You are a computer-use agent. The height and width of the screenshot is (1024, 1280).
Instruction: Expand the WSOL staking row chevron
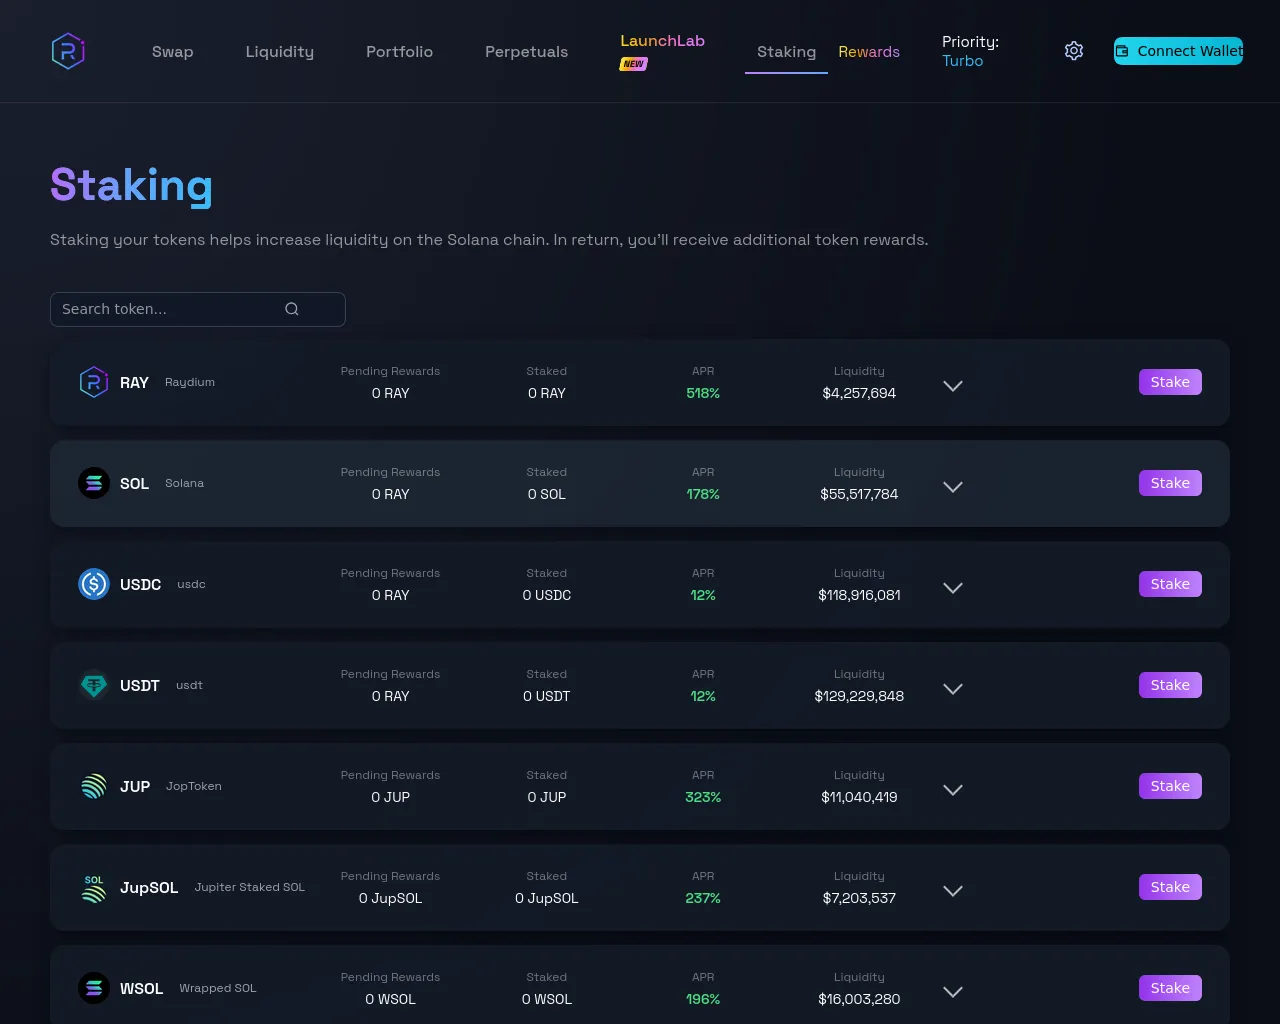953,992
